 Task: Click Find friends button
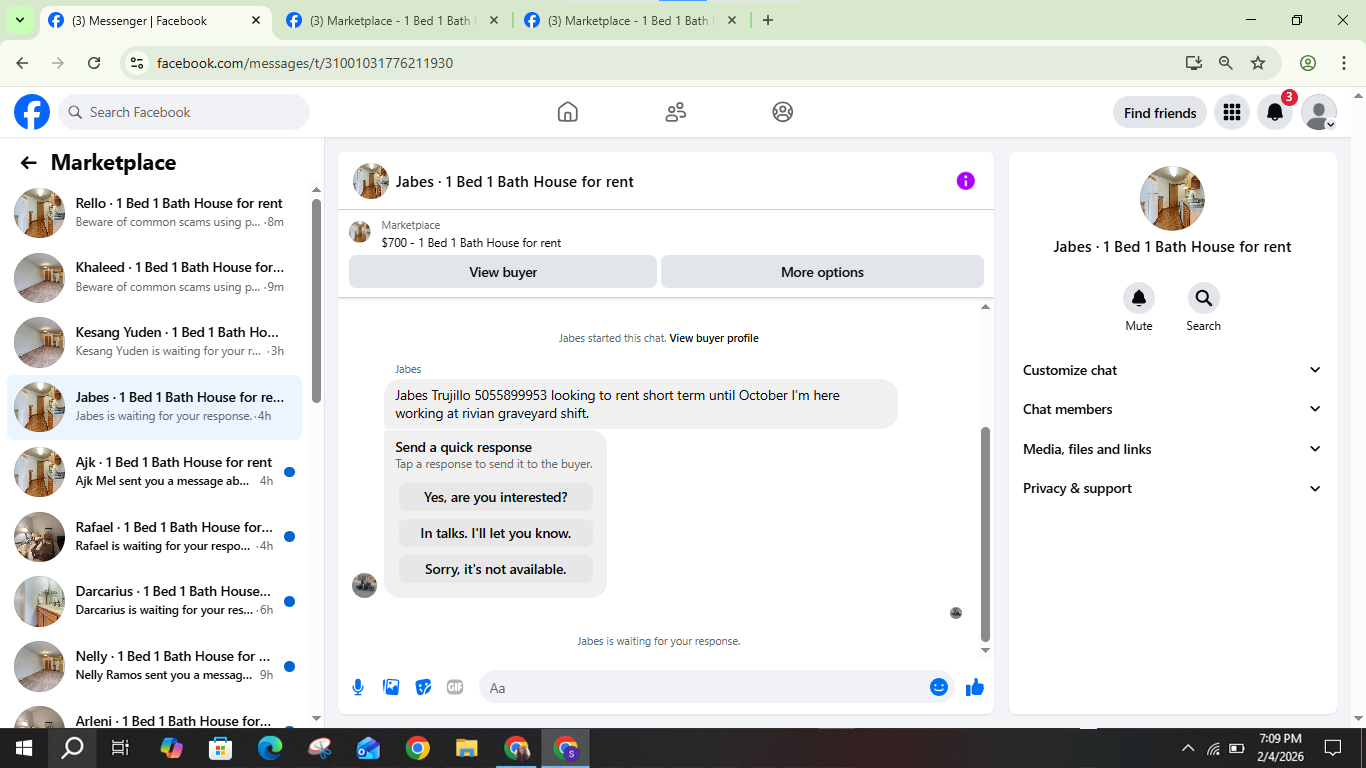1160,113
